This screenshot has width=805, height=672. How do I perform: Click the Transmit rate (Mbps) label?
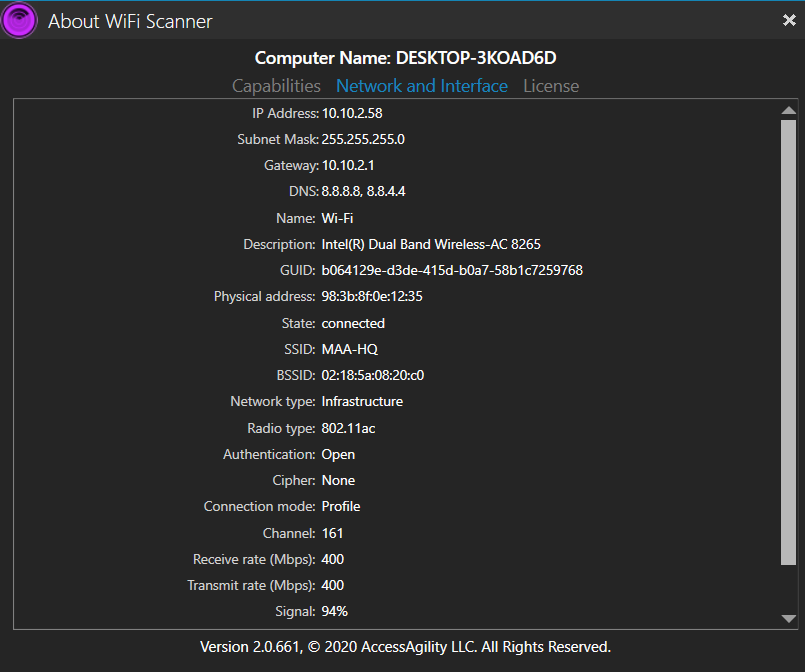(x=252, y=586)
